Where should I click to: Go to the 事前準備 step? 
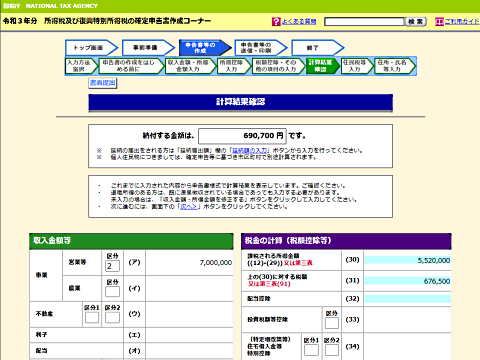click(x=148, y=48)
